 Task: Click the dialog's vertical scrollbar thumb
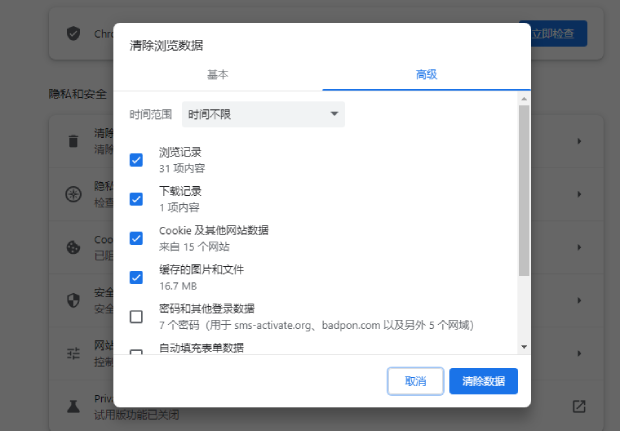524,190
